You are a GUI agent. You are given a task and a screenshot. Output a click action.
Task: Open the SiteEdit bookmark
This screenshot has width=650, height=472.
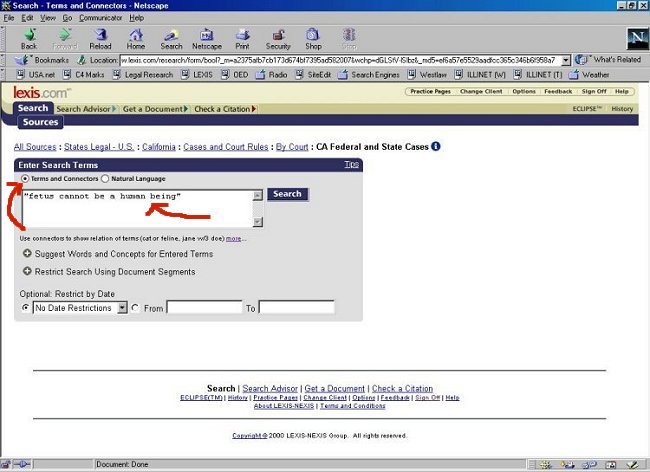tap(313, 75)
